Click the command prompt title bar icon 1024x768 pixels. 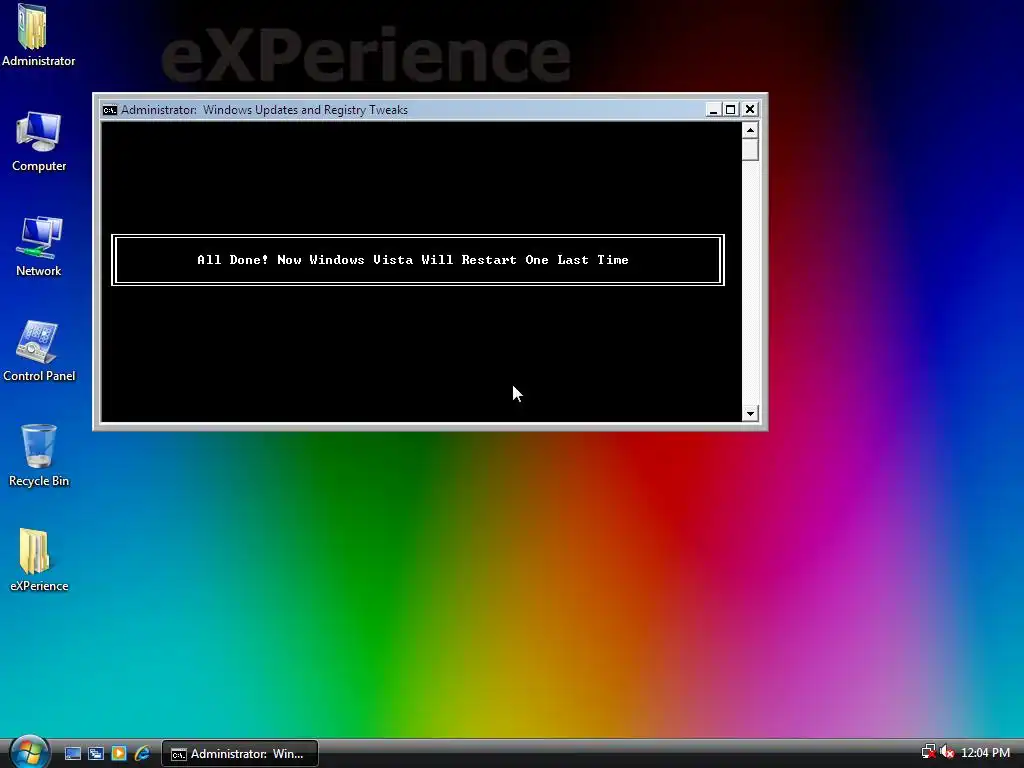(110, 110)
